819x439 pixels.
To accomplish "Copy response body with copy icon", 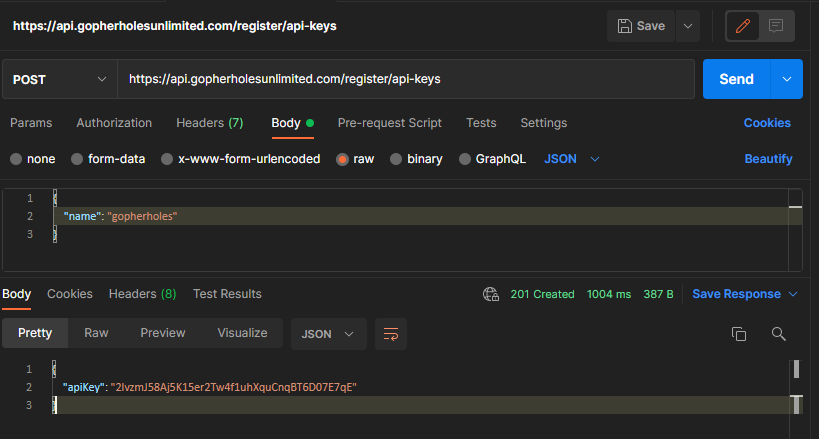I will pyautogui.click(x=739, y=334).
